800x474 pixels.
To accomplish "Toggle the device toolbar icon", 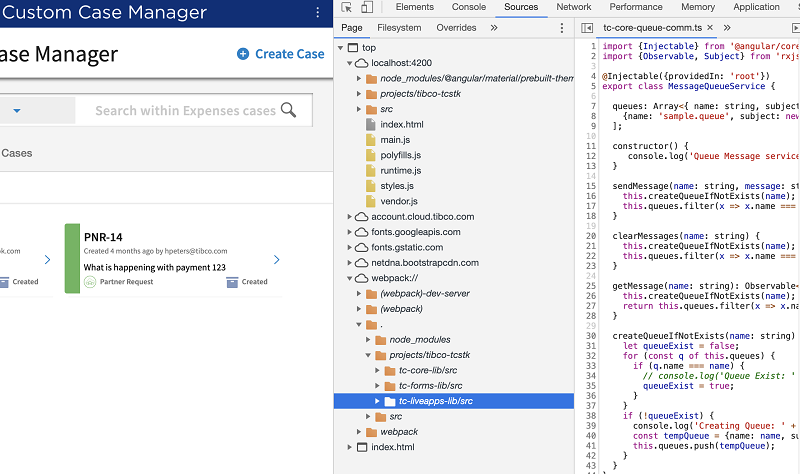I will coord(367,7).
